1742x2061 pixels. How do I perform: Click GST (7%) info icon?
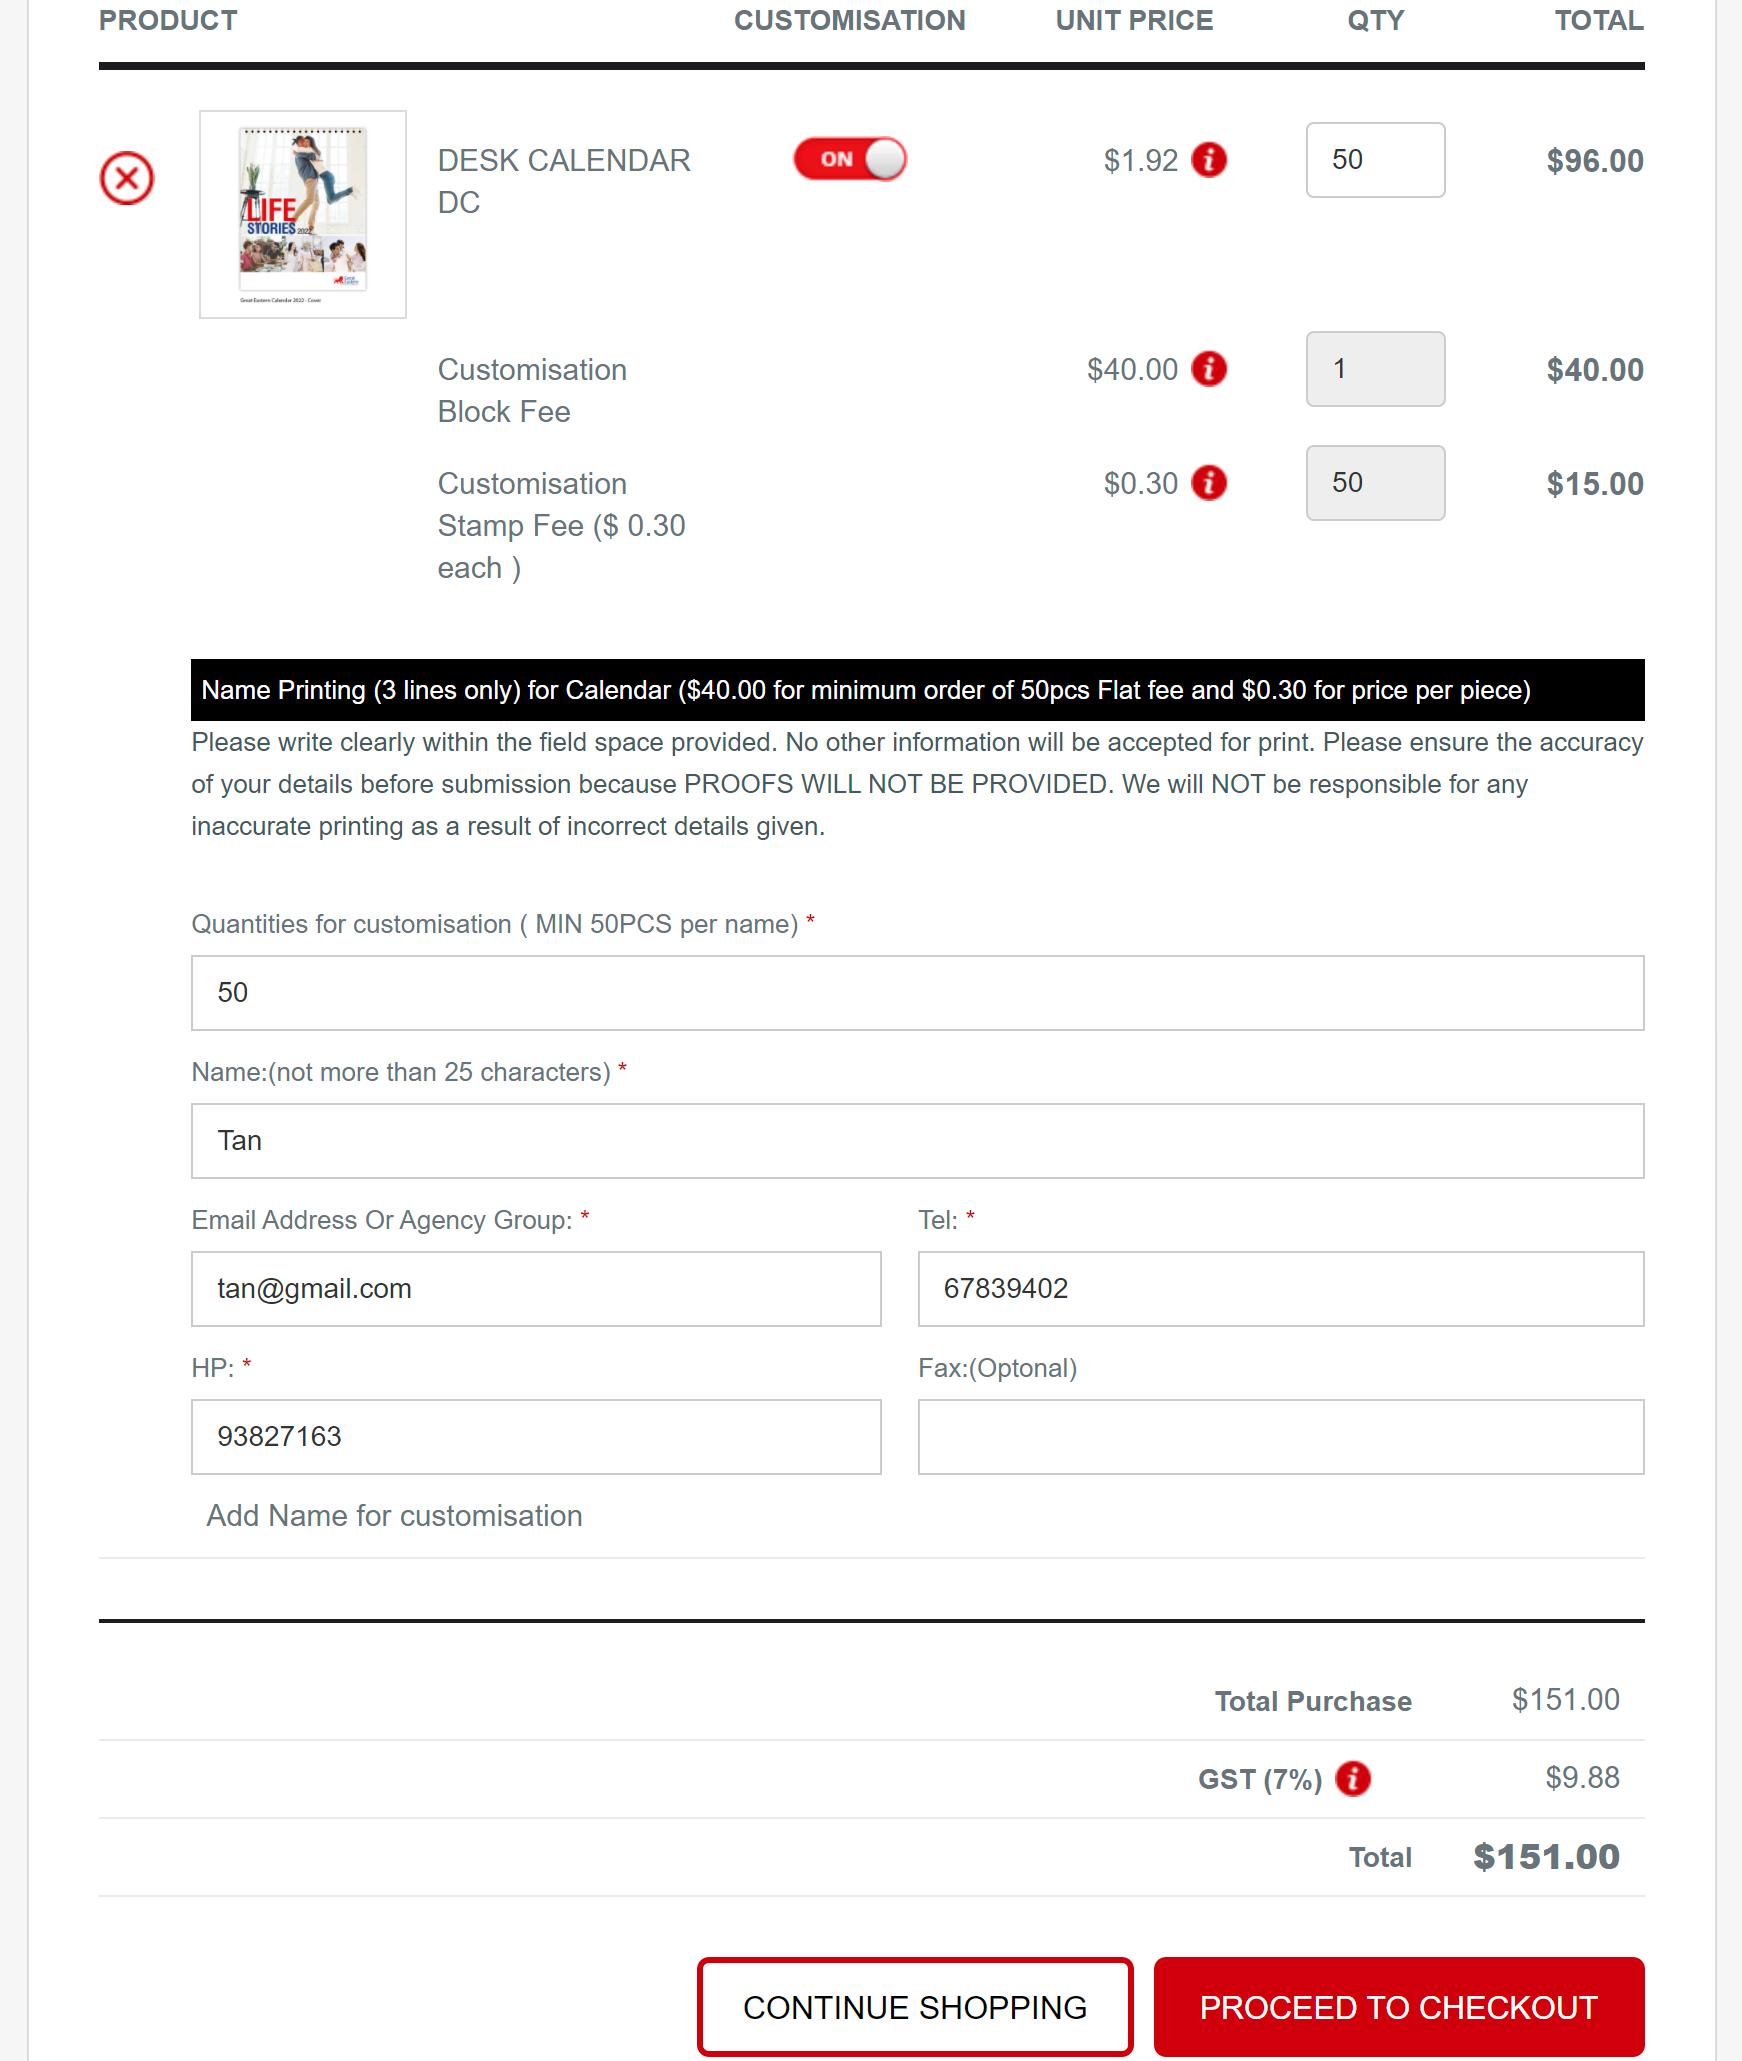[1352, 1778]
